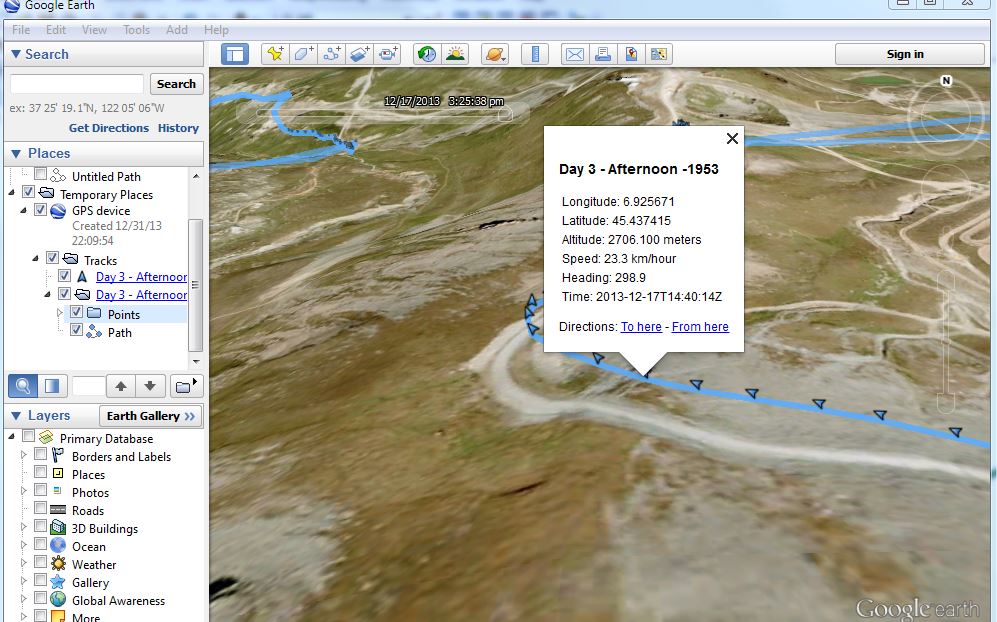The image size is (997, 622).
Task: Expand the Weather layer node
Action: pyautogui.click(x=24, y=563)
